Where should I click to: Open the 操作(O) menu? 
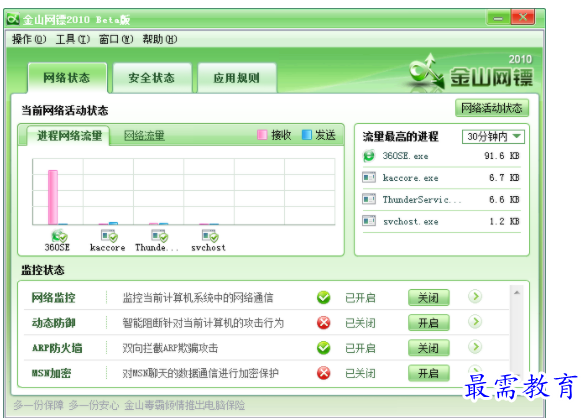pyautogui.click(x=29, y=39)
